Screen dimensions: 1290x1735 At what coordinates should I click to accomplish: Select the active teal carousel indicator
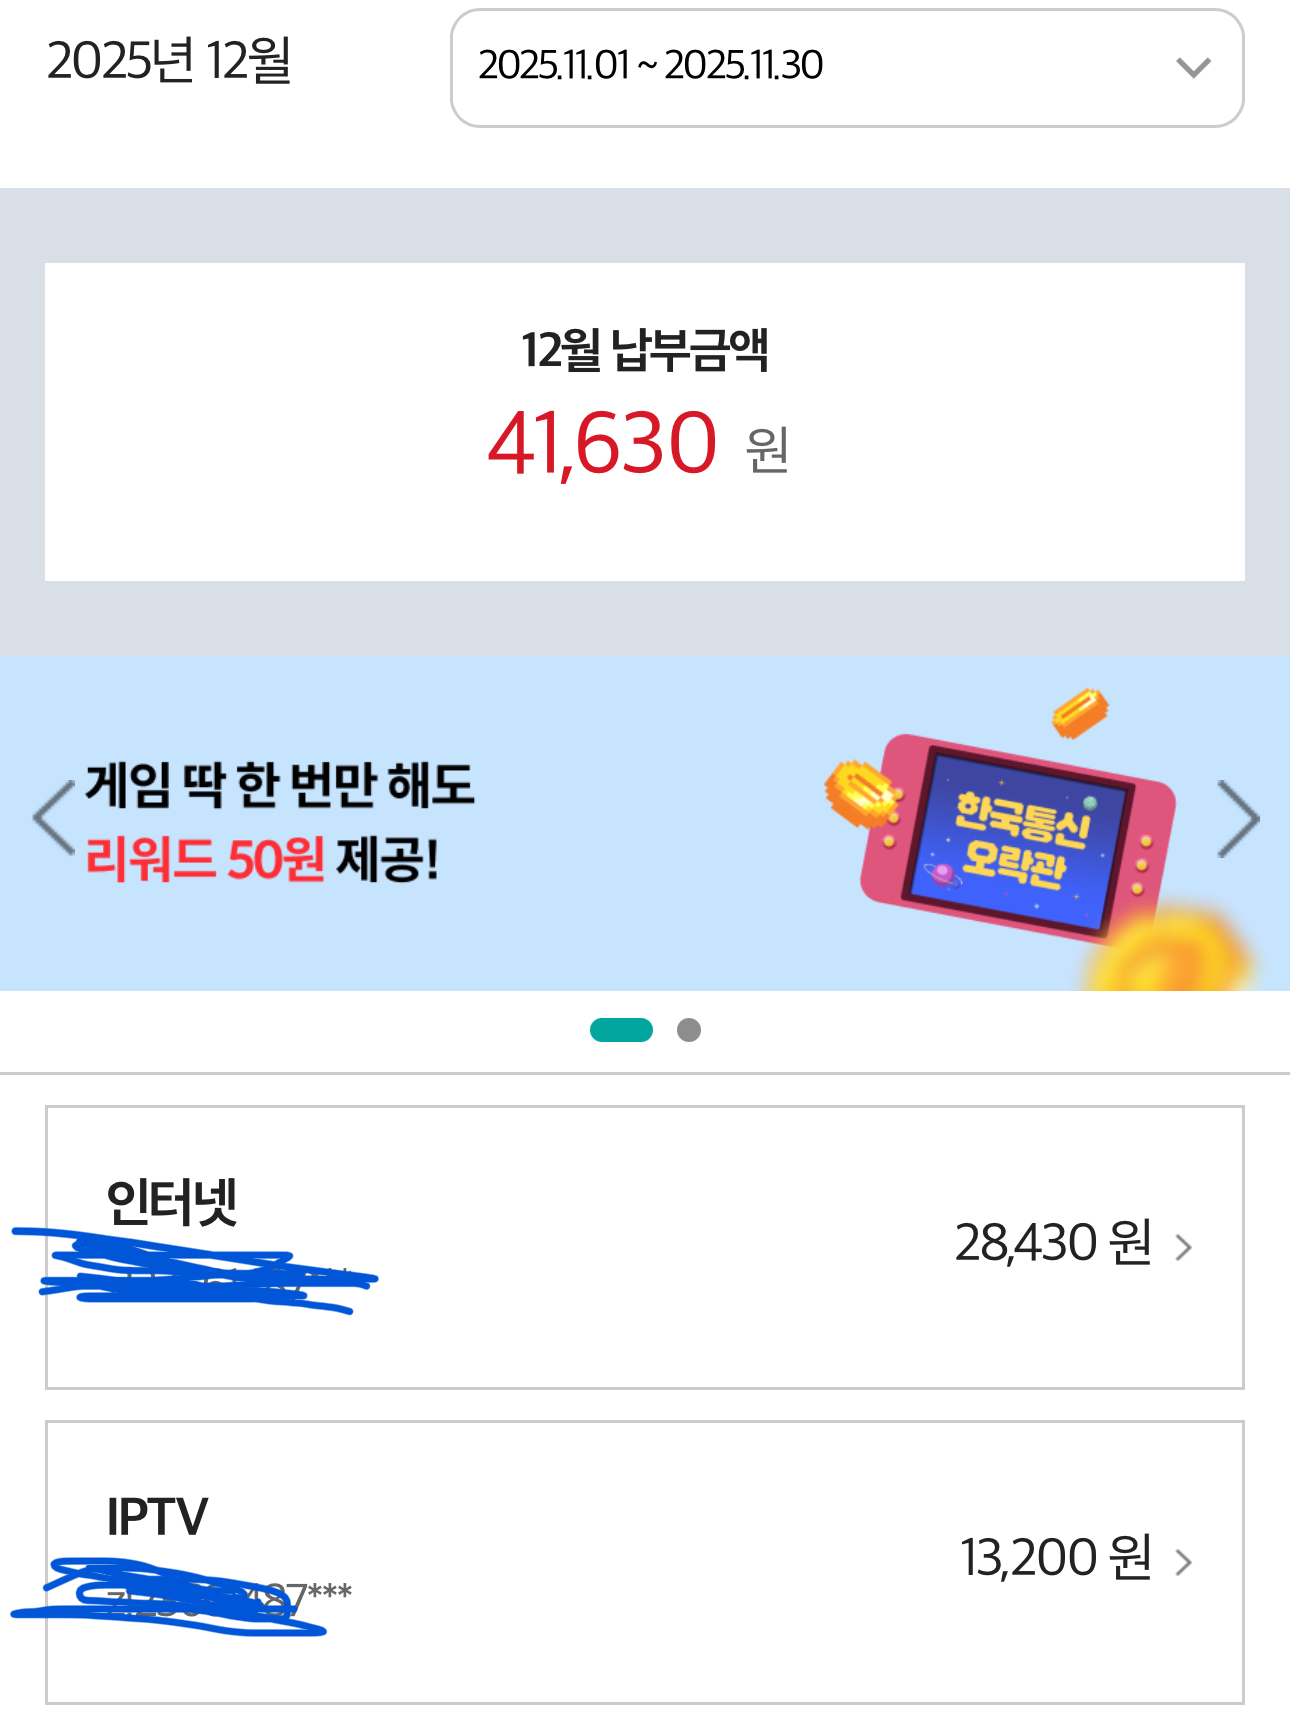(x=621, y=1030)
